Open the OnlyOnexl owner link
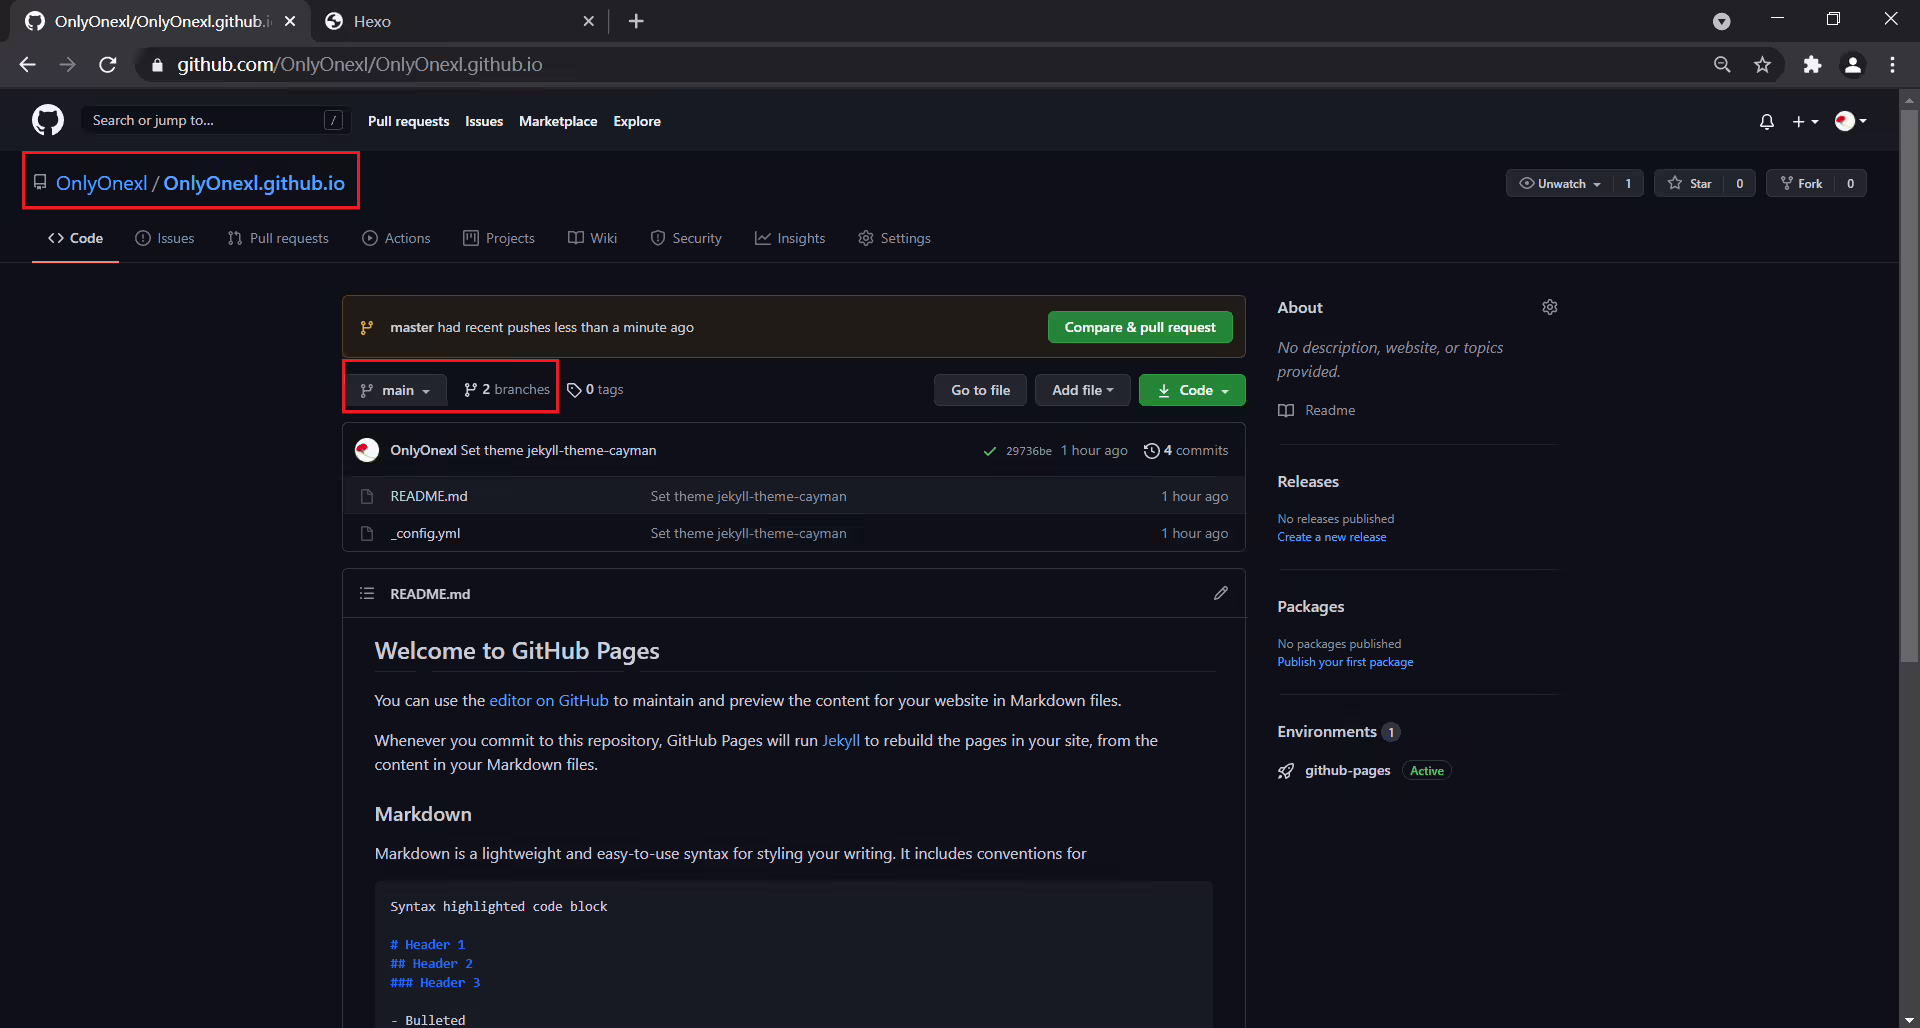 pos(101,183)
